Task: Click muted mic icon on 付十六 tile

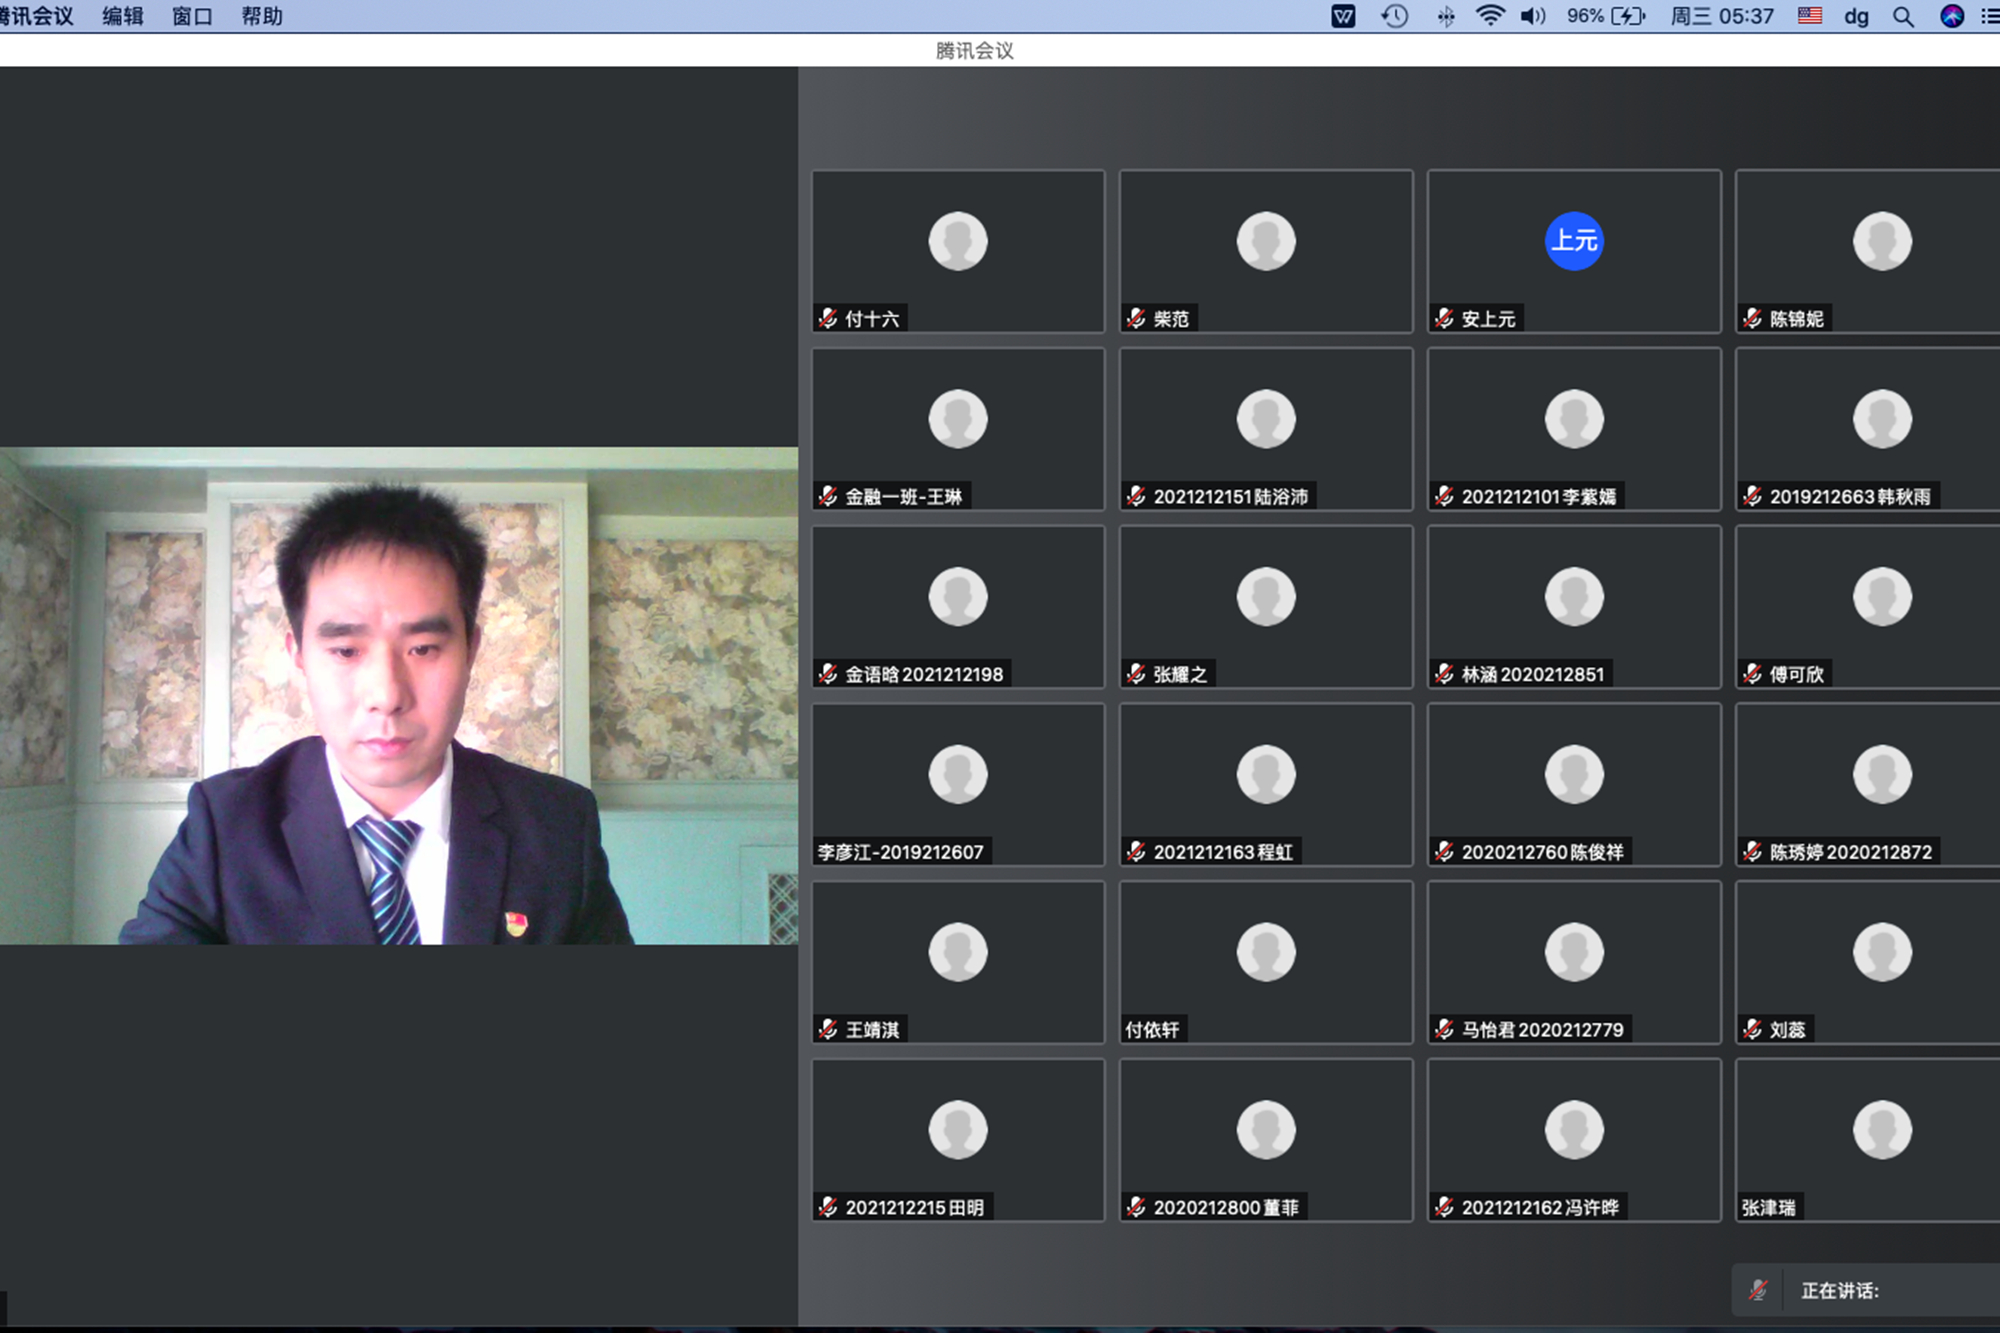Action: (x=828, y=318)
